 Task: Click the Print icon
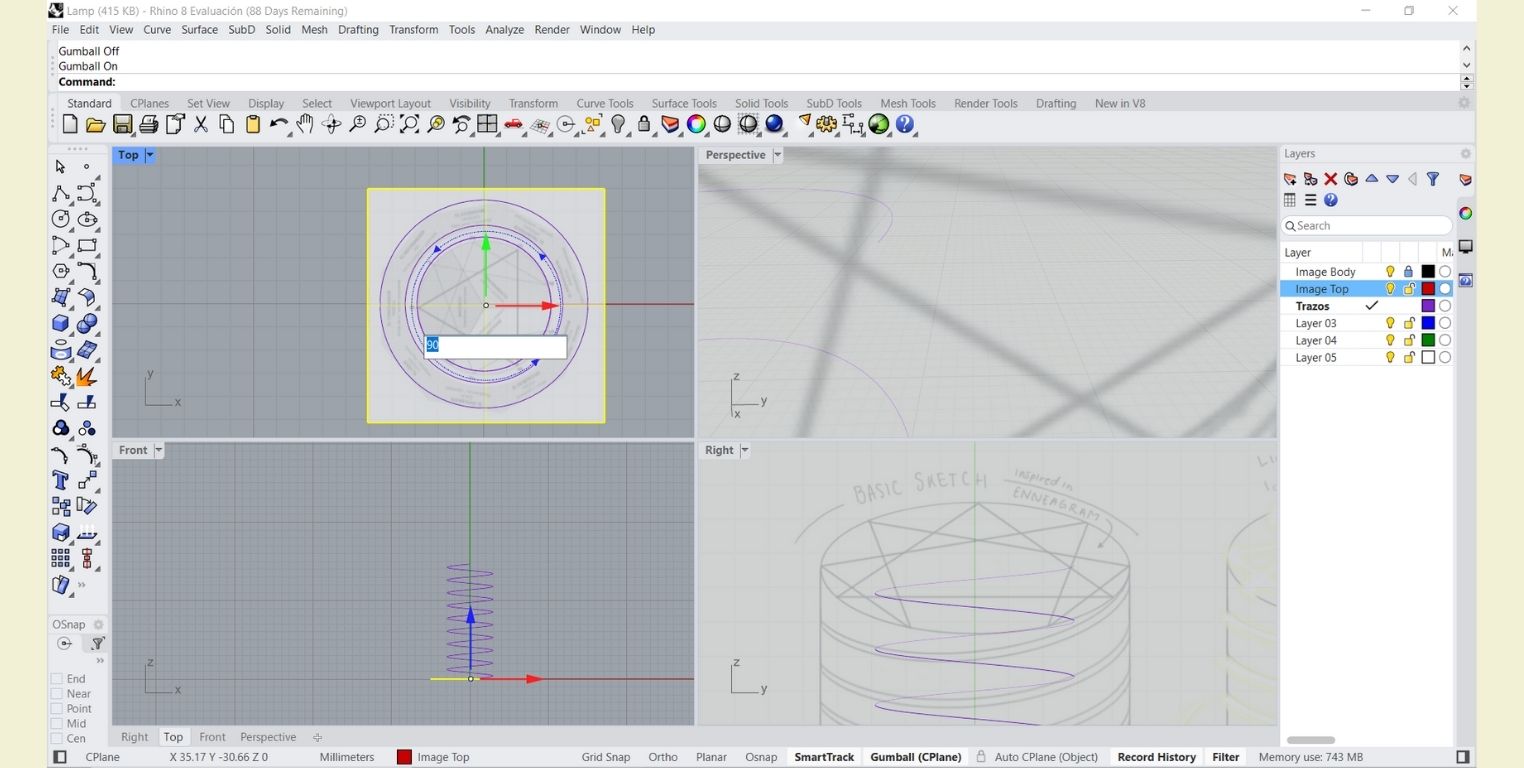tap(148, 125)
